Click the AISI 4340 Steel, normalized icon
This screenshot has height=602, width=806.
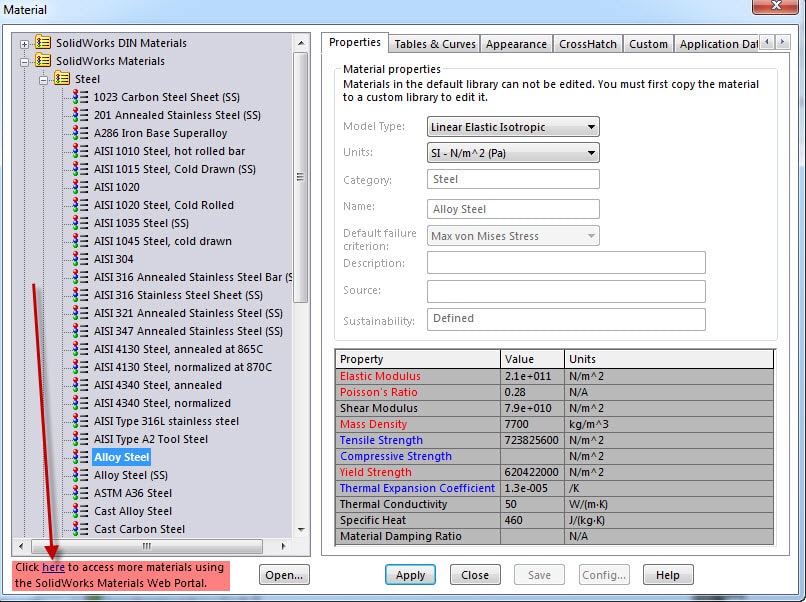[x=80, y=403]
